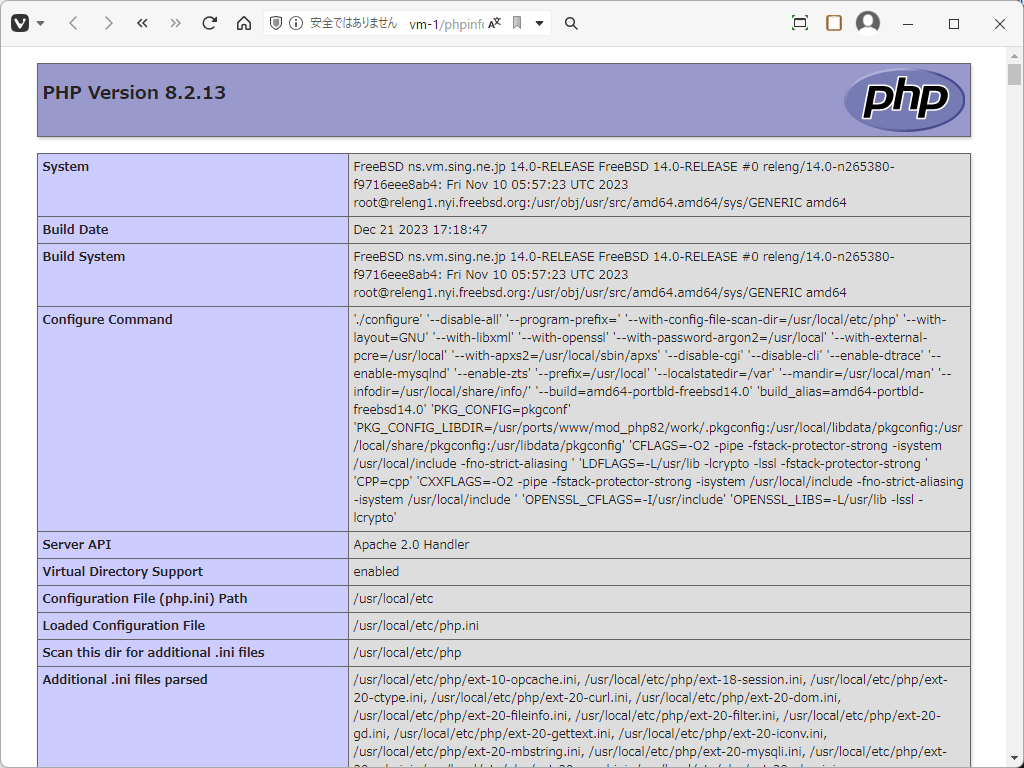Viewport: 1024px width, 768px height.
Task: Open the search field magnifier
Action: [x=571, y=24]
